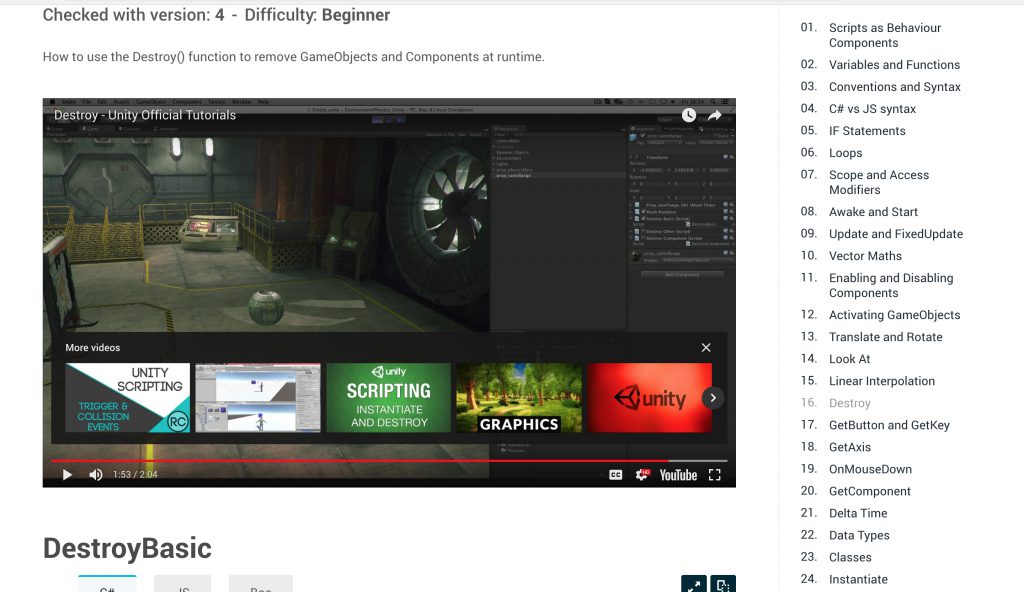Open Scripts as Behaviour Components lesson
Screen dimensions: 1024x592
(885, 35)
